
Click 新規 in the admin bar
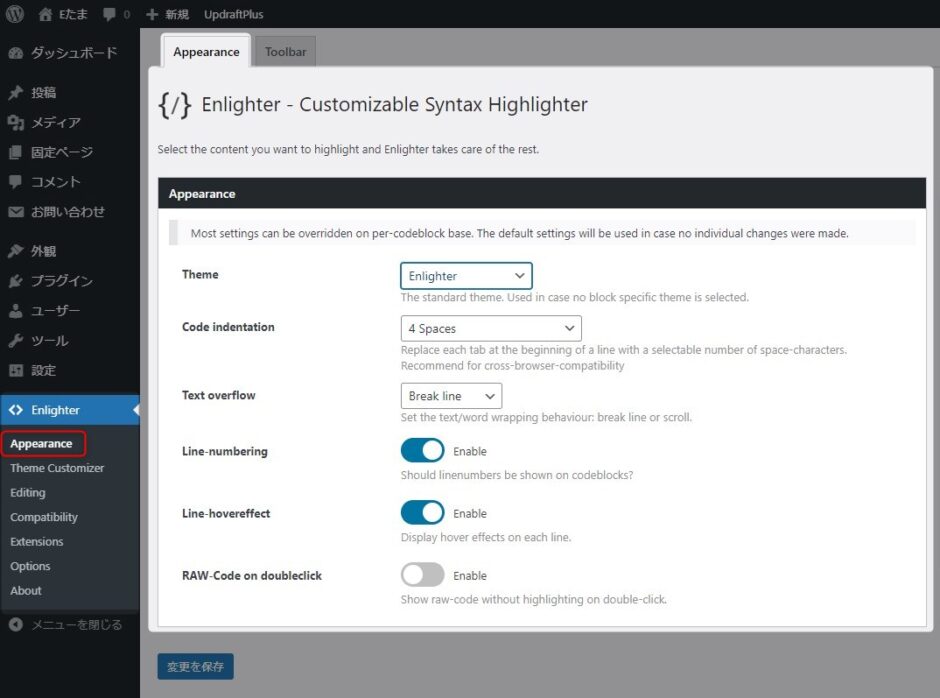[177, 14]
